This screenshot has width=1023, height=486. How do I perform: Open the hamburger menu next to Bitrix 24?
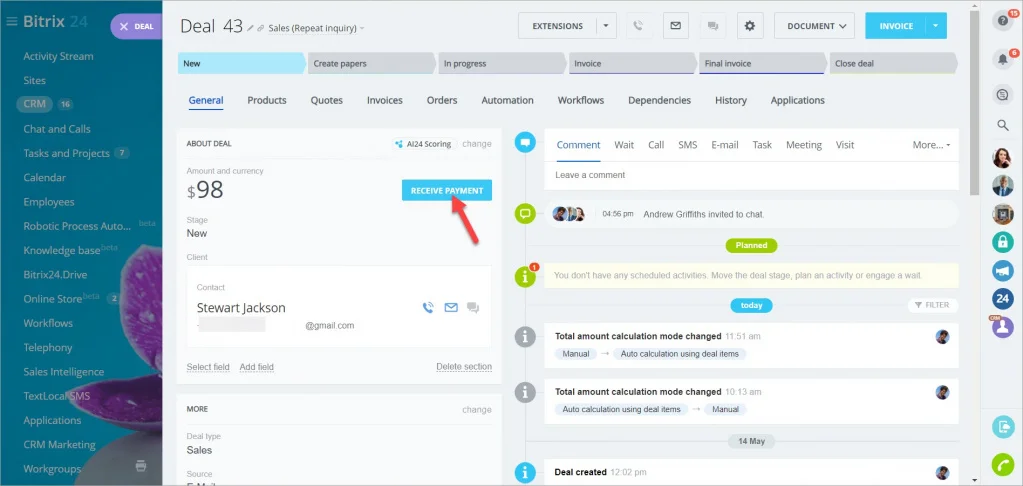[x=11, y=22]
